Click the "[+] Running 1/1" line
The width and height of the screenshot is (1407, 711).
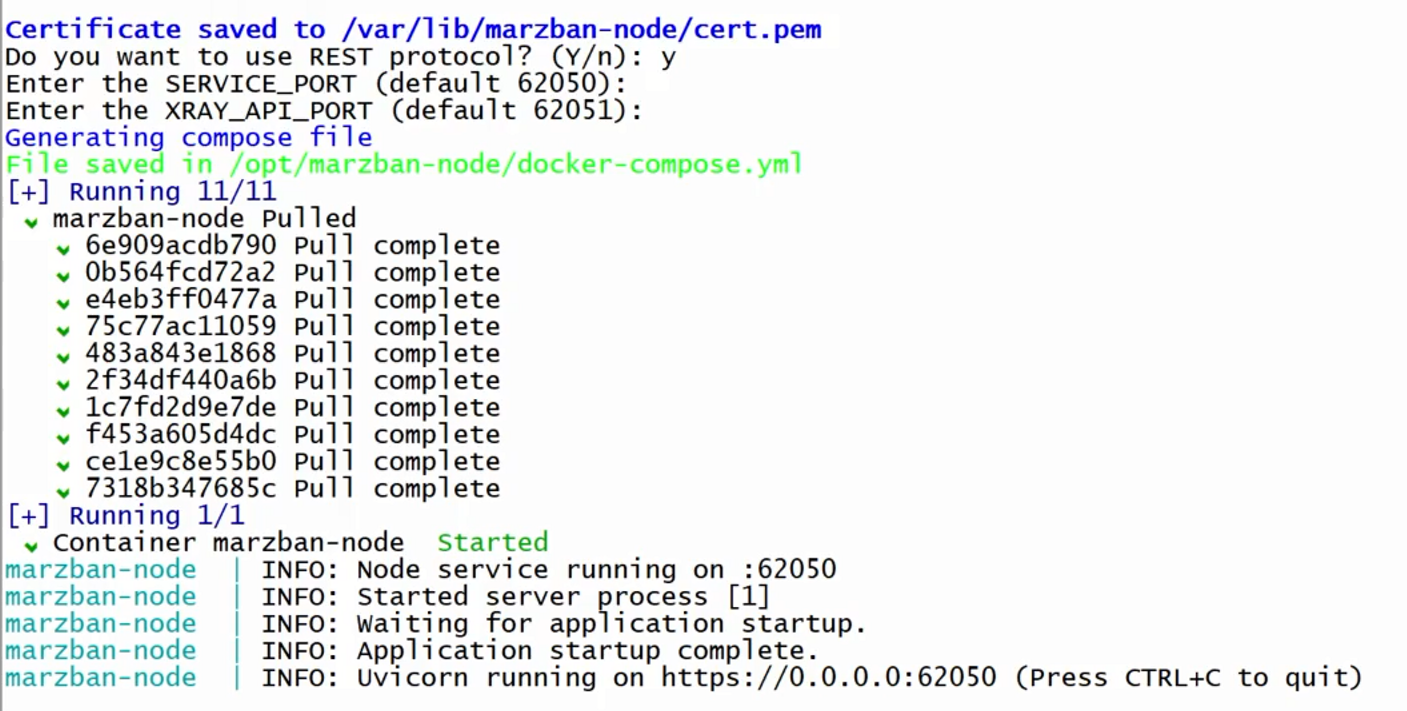125,515
